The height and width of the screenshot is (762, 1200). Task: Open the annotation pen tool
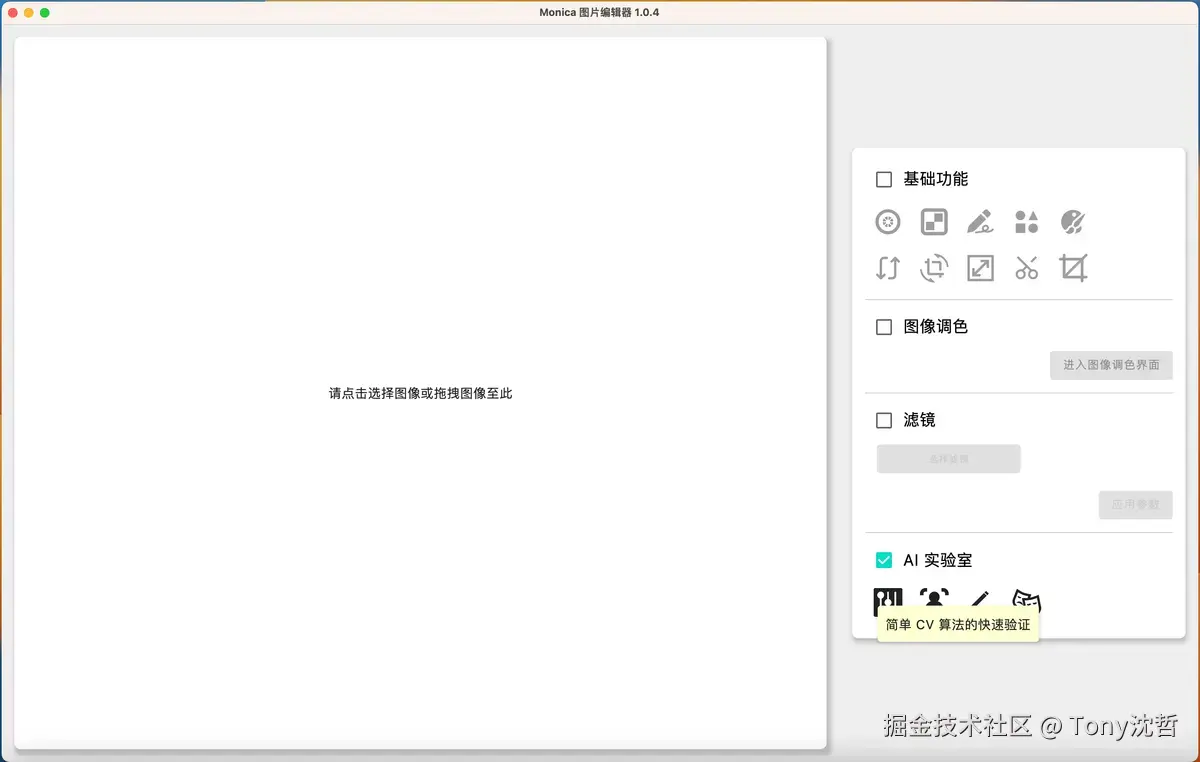pyautogui.click(x=980, y=221)
